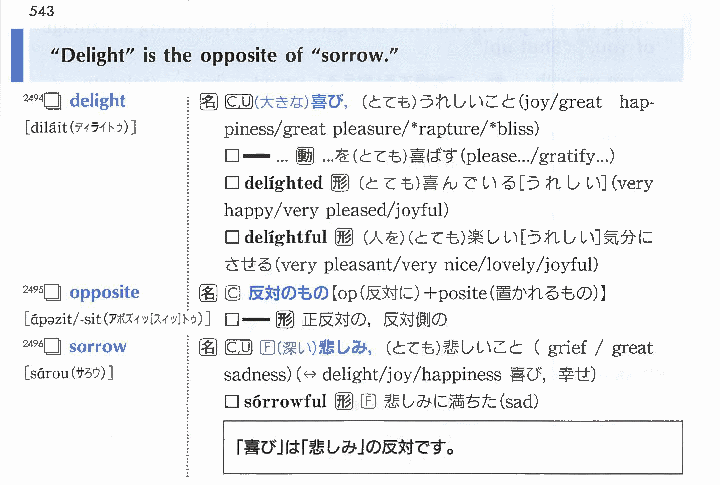Click the blue headword "opposite"
This screenshot has height=485, width=720.
click(104, 293)
